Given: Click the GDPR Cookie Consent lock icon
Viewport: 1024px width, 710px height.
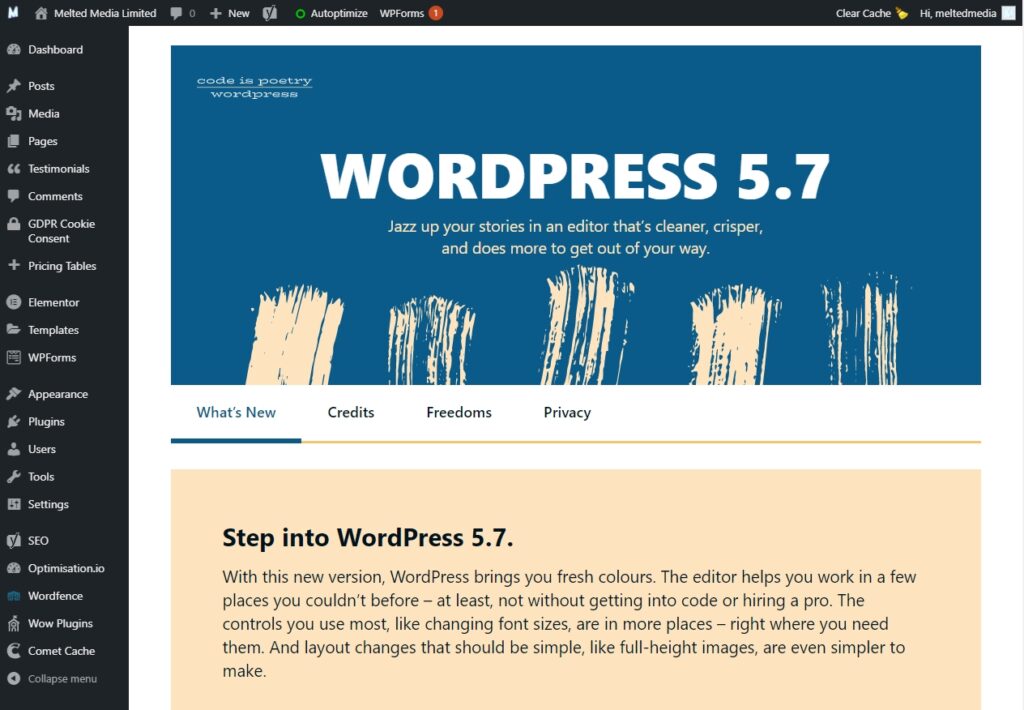Looking at the screenshot, I should click(x=14, y=223).
